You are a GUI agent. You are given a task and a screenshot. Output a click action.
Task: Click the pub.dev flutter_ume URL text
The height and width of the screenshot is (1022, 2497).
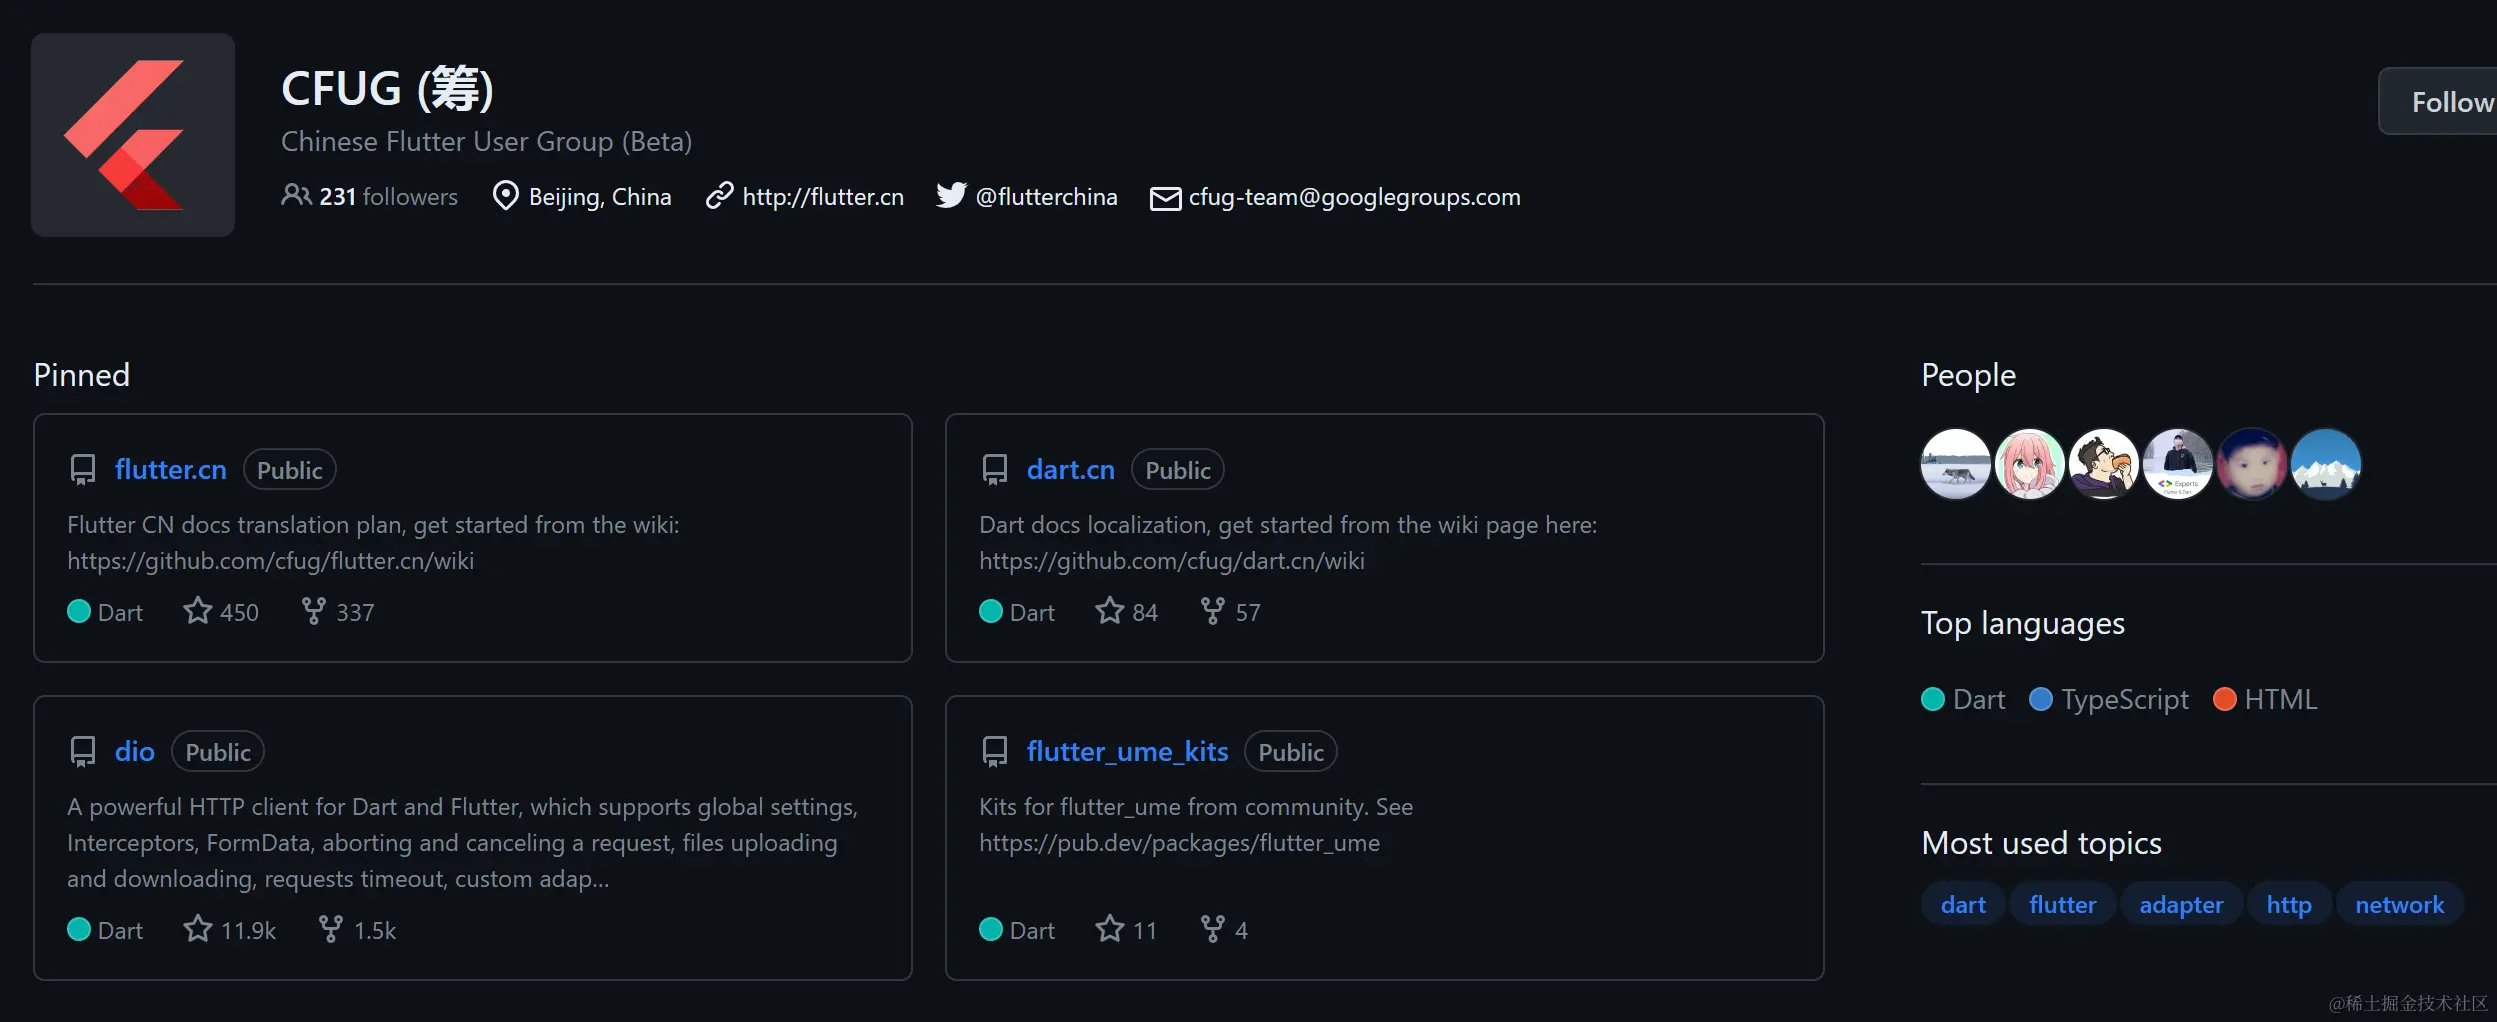pyautogui.click(x=1179, y=843)
